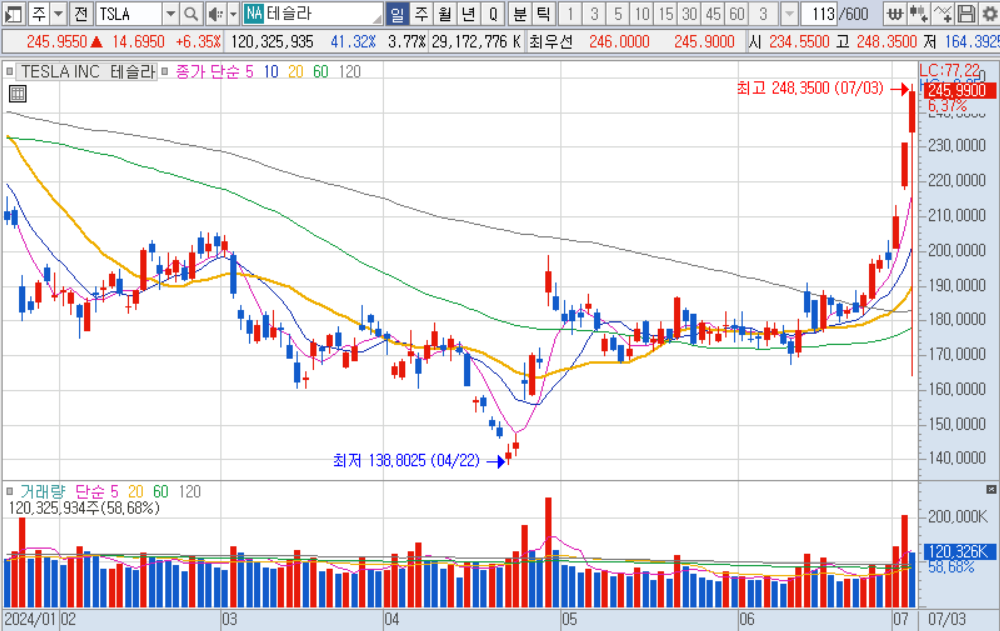Click the 전 button
Screen dimensions: 1000x631
coord(80,13)
